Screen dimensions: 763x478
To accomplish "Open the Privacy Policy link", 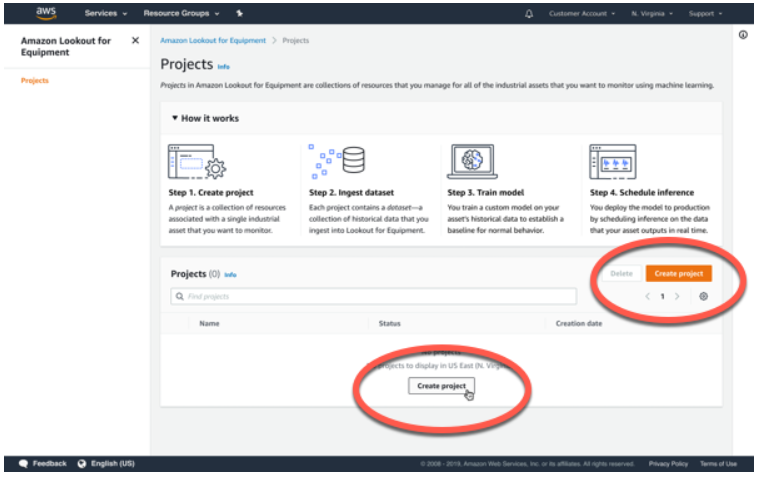I will click(x=668, y=464).
